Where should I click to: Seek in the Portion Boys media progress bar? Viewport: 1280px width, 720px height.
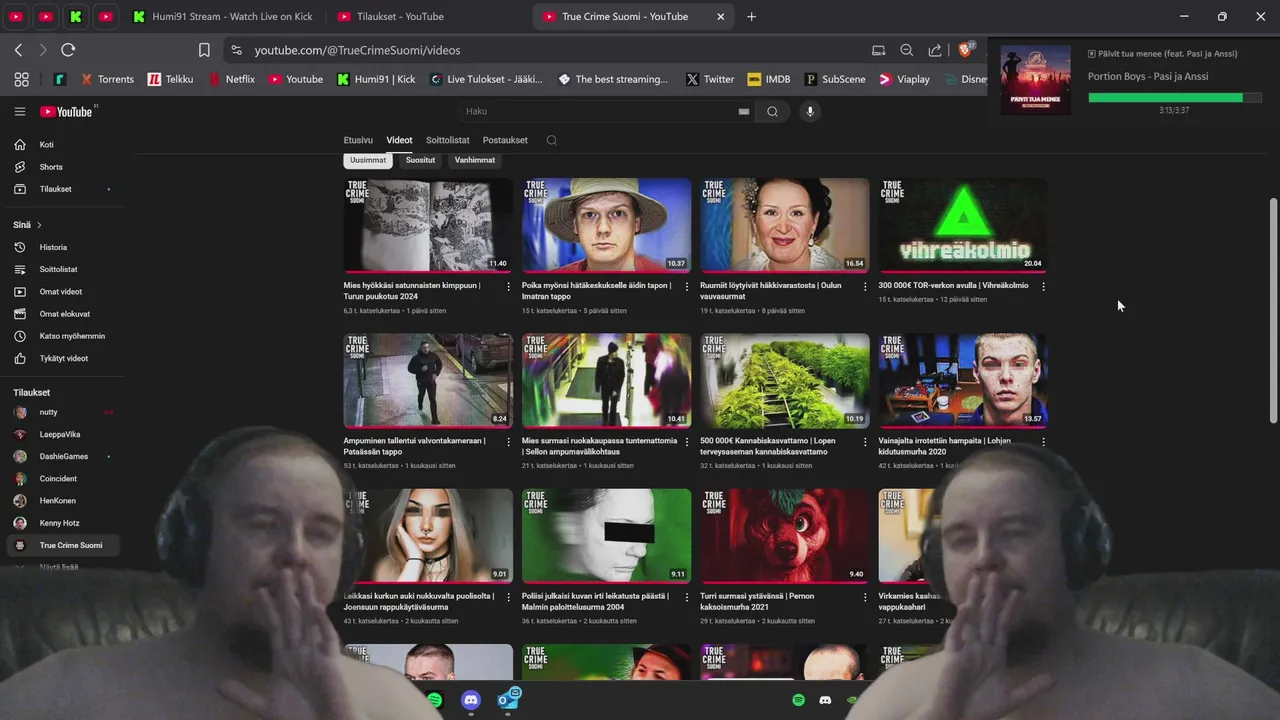point(1175,98)
